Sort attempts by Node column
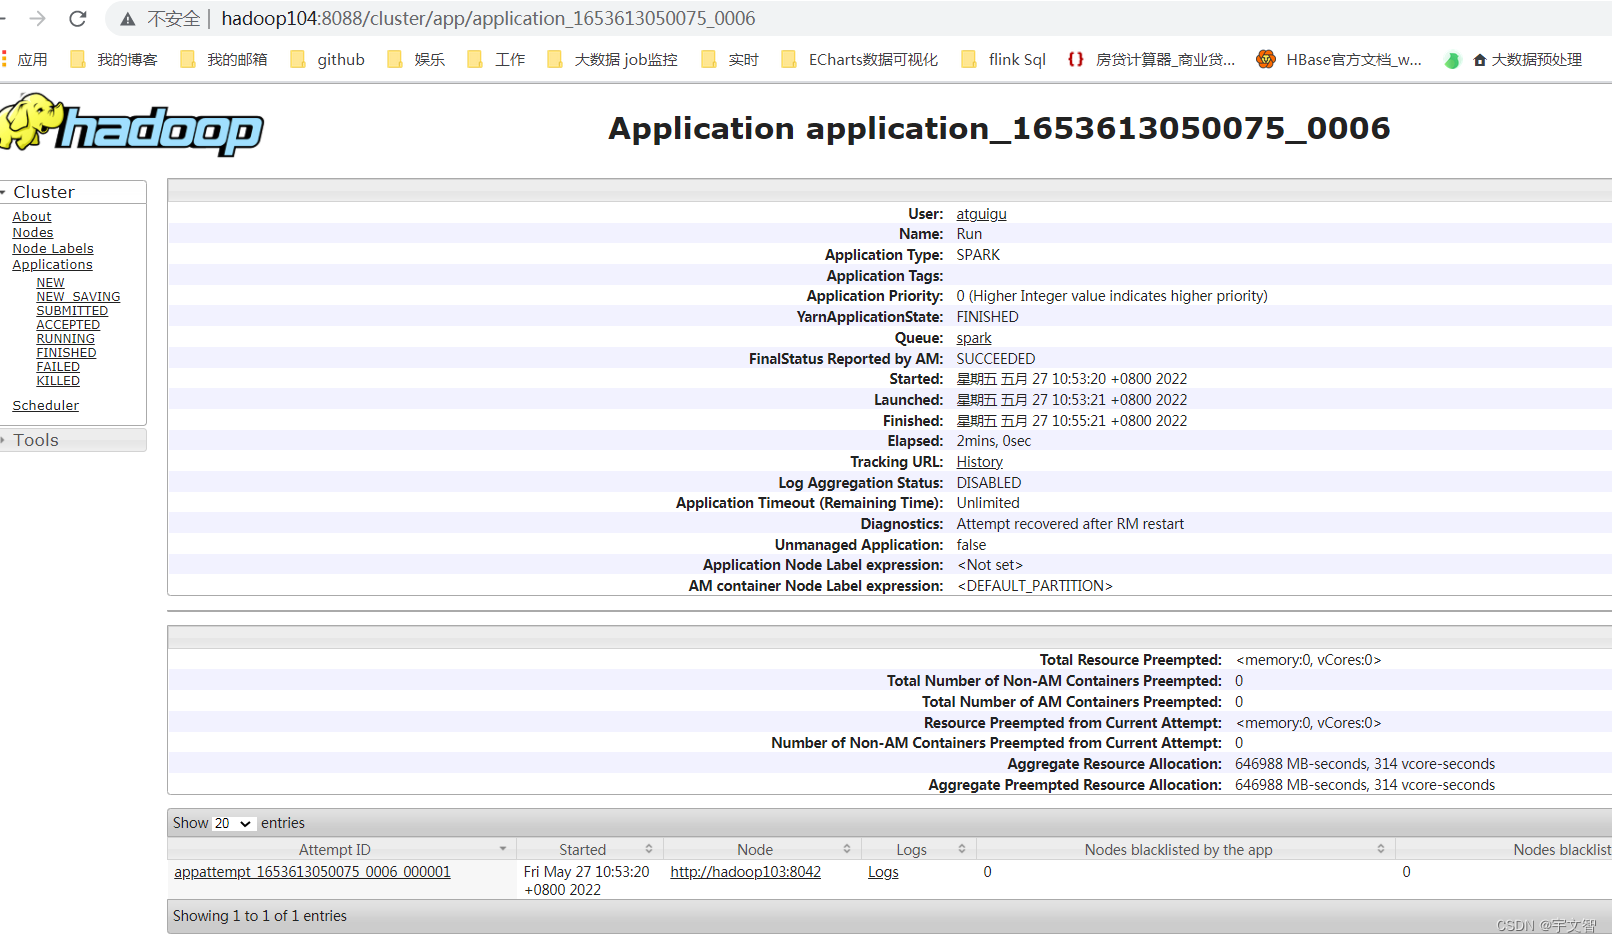The width and height of the screenshot is (1612, 942). coord(761,849)
